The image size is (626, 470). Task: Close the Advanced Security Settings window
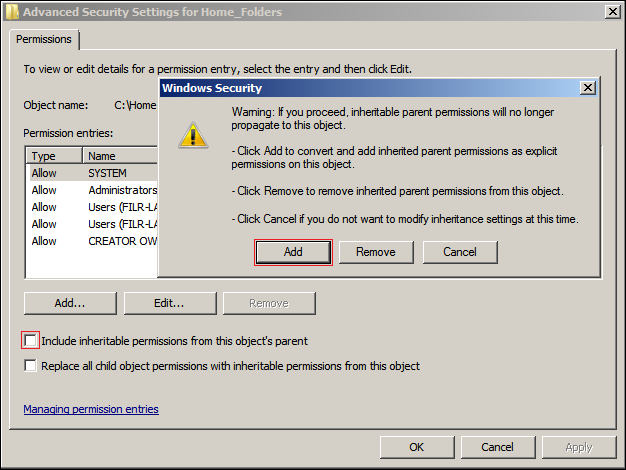pos(611,11)
